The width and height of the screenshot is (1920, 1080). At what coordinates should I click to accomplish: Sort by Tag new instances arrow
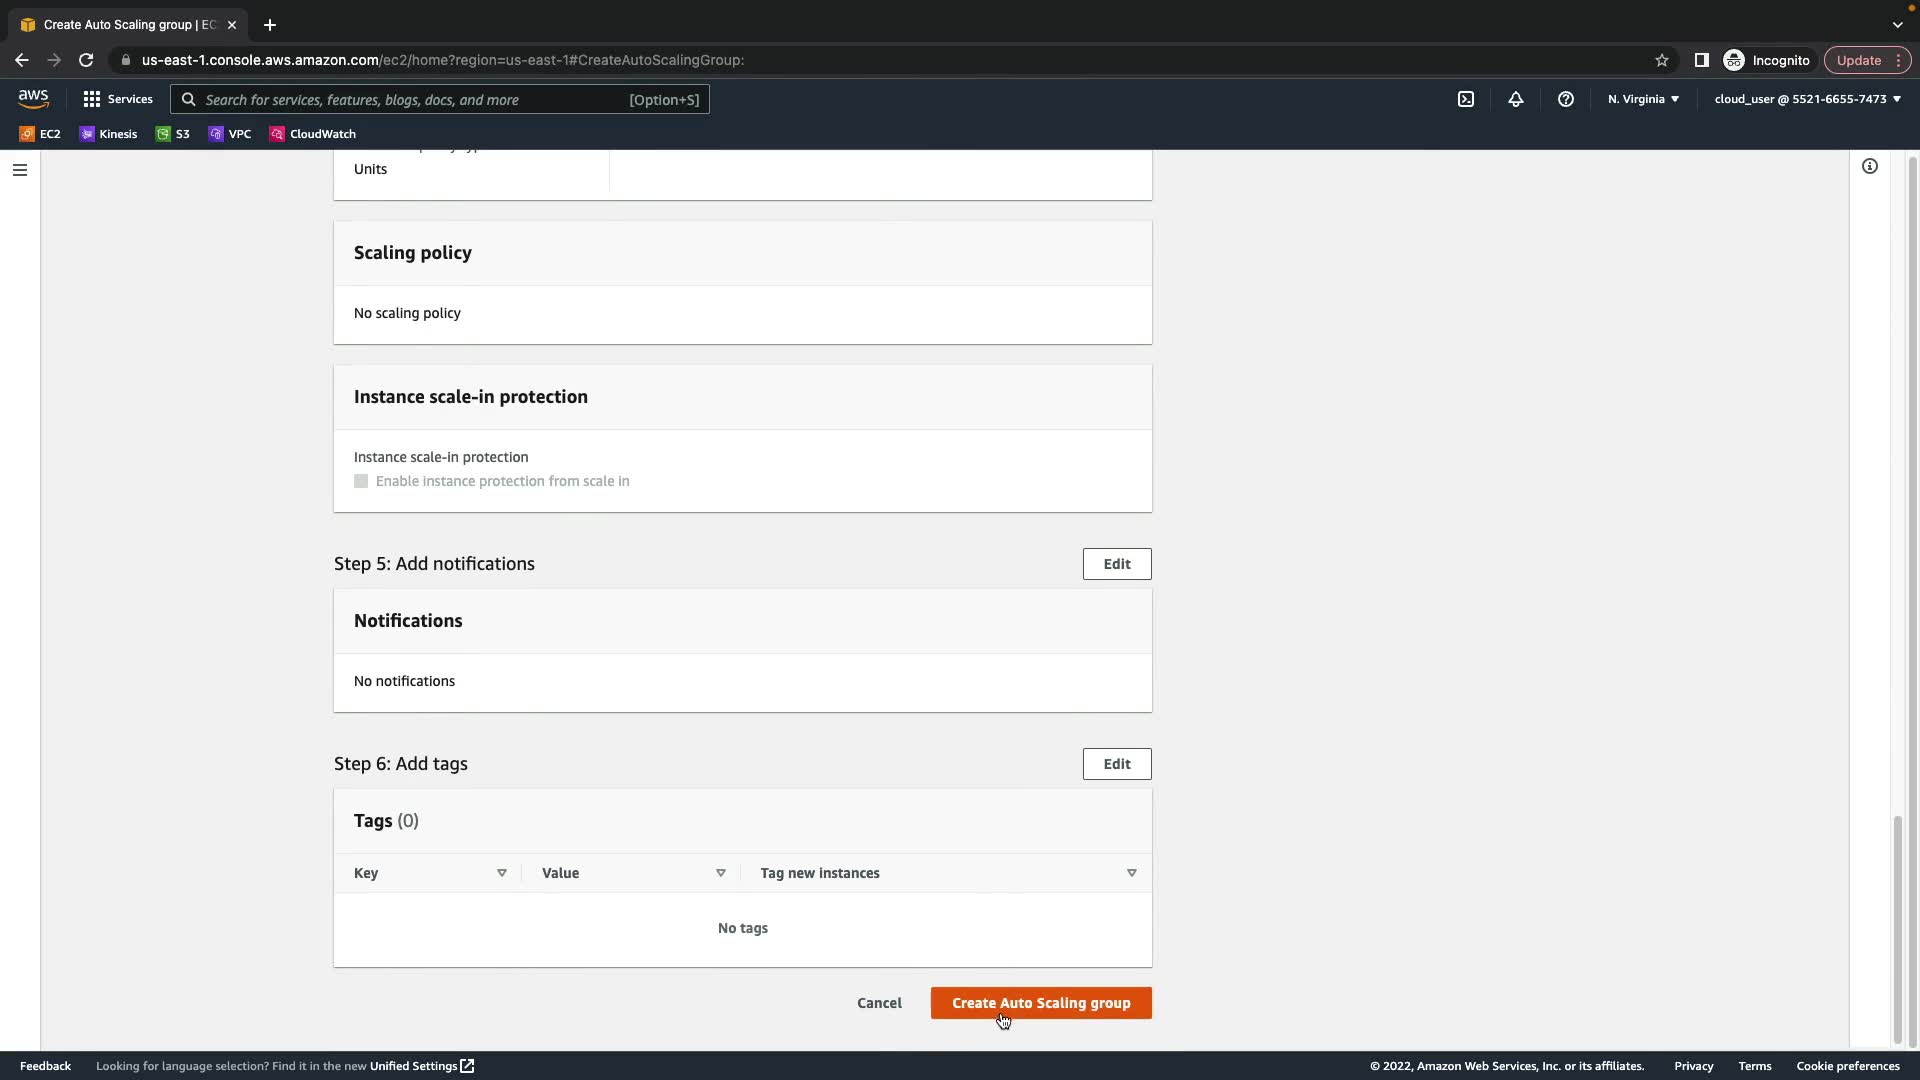click(1131, 873)
